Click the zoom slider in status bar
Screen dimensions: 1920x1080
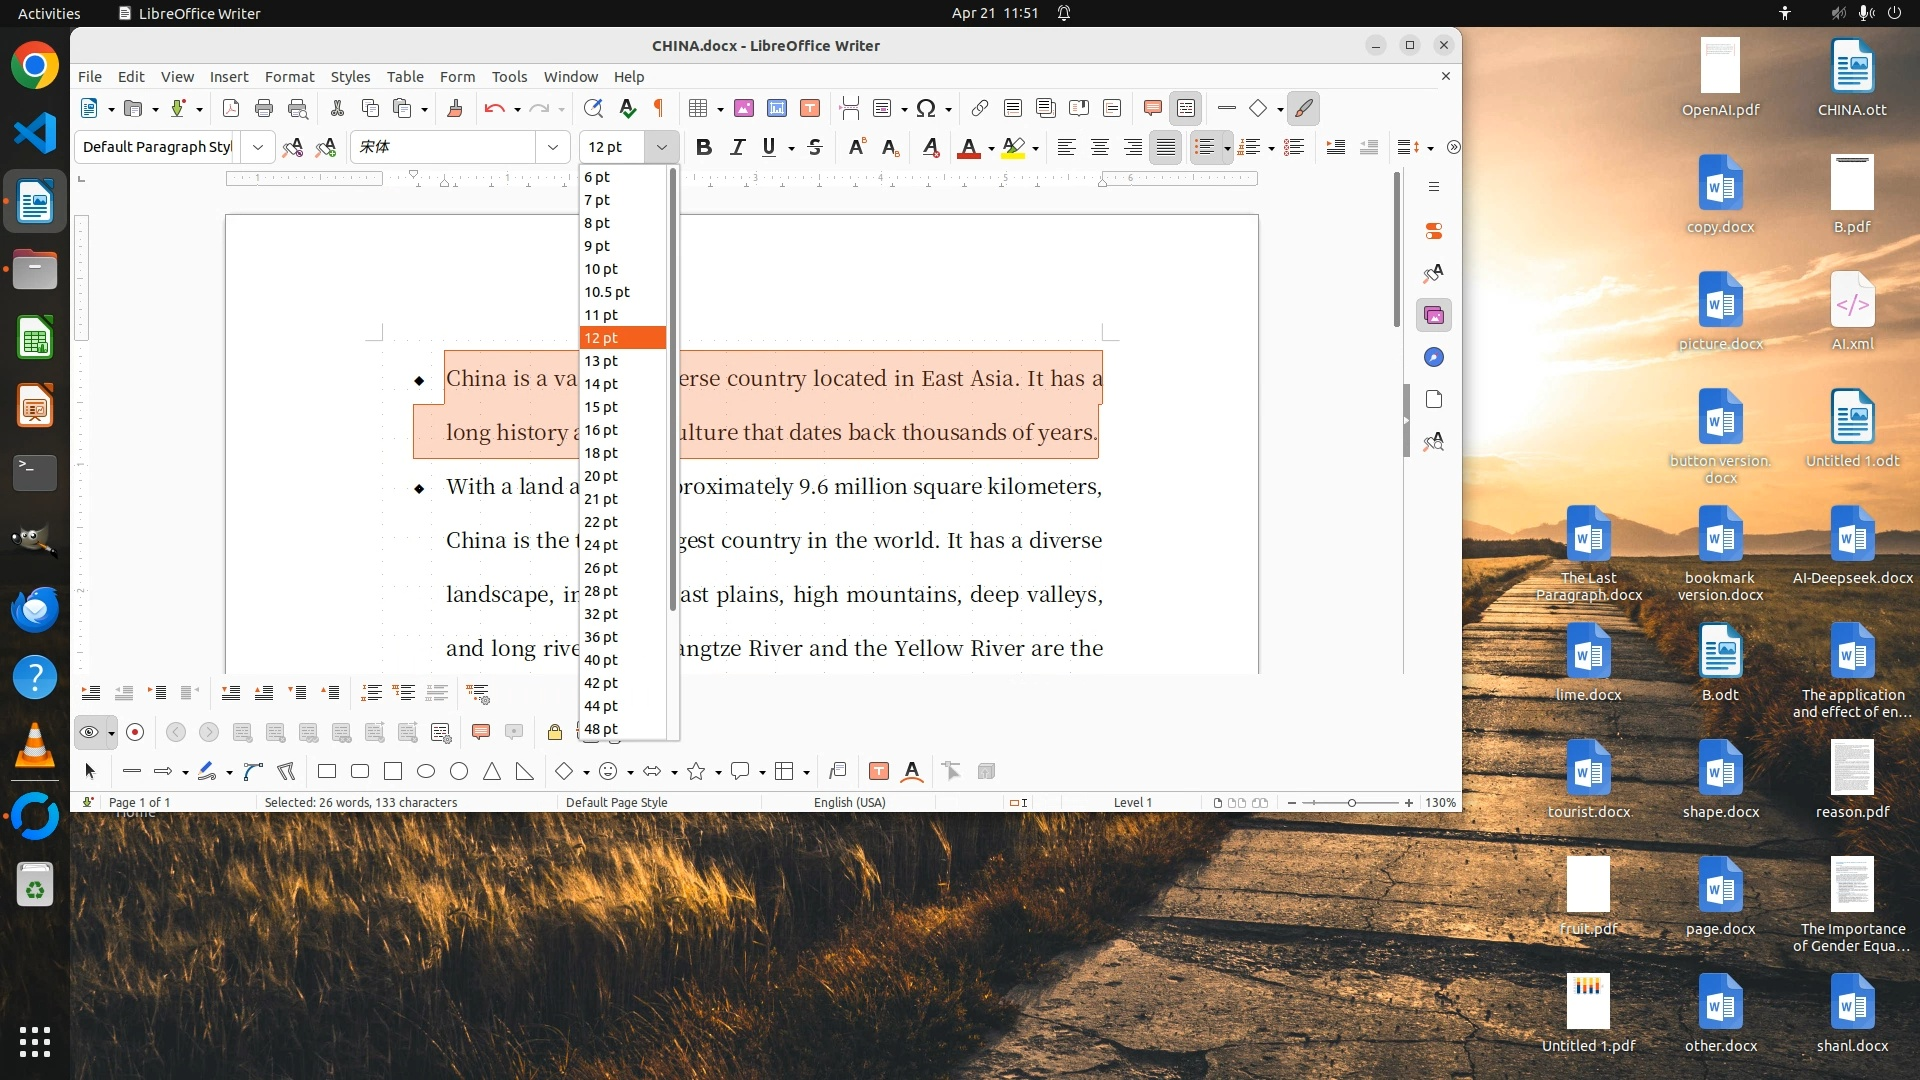[x=1351, y=802]
